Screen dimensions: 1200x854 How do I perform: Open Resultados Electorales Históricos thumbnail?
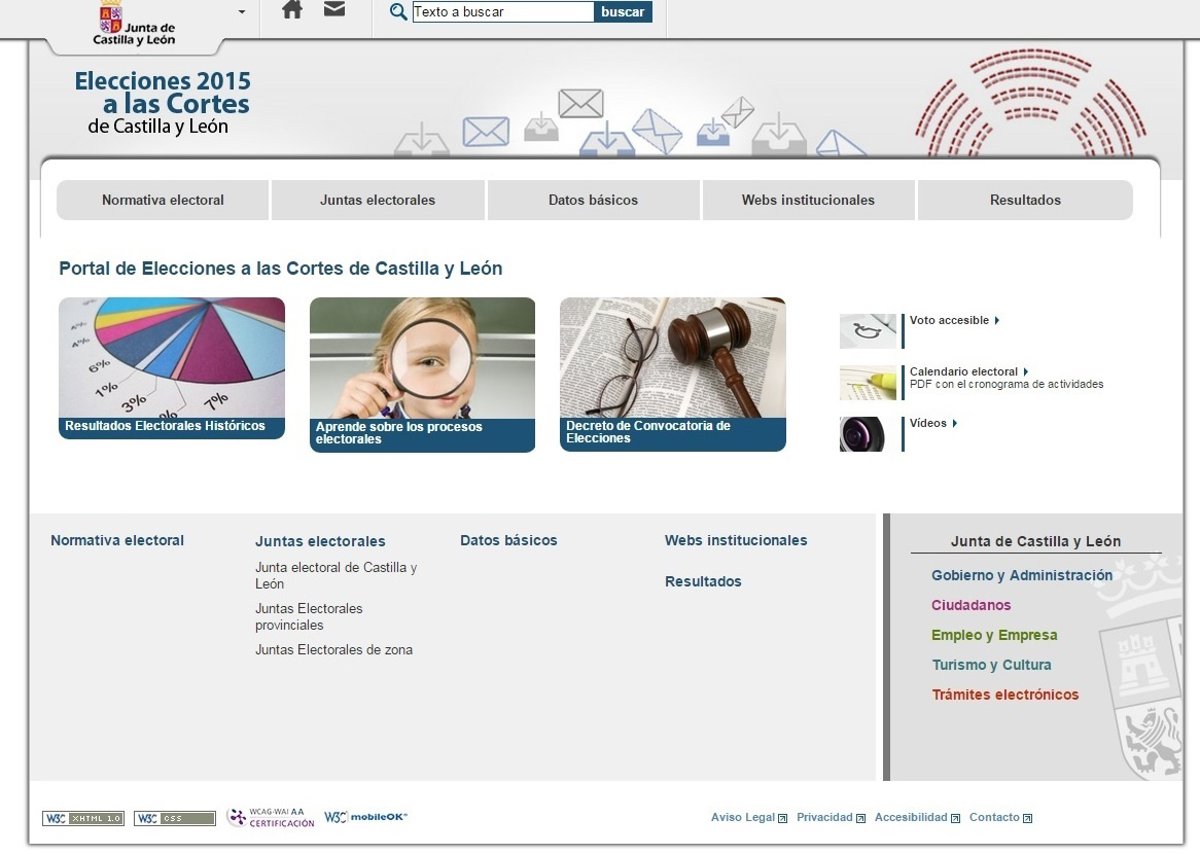(172, 367)
